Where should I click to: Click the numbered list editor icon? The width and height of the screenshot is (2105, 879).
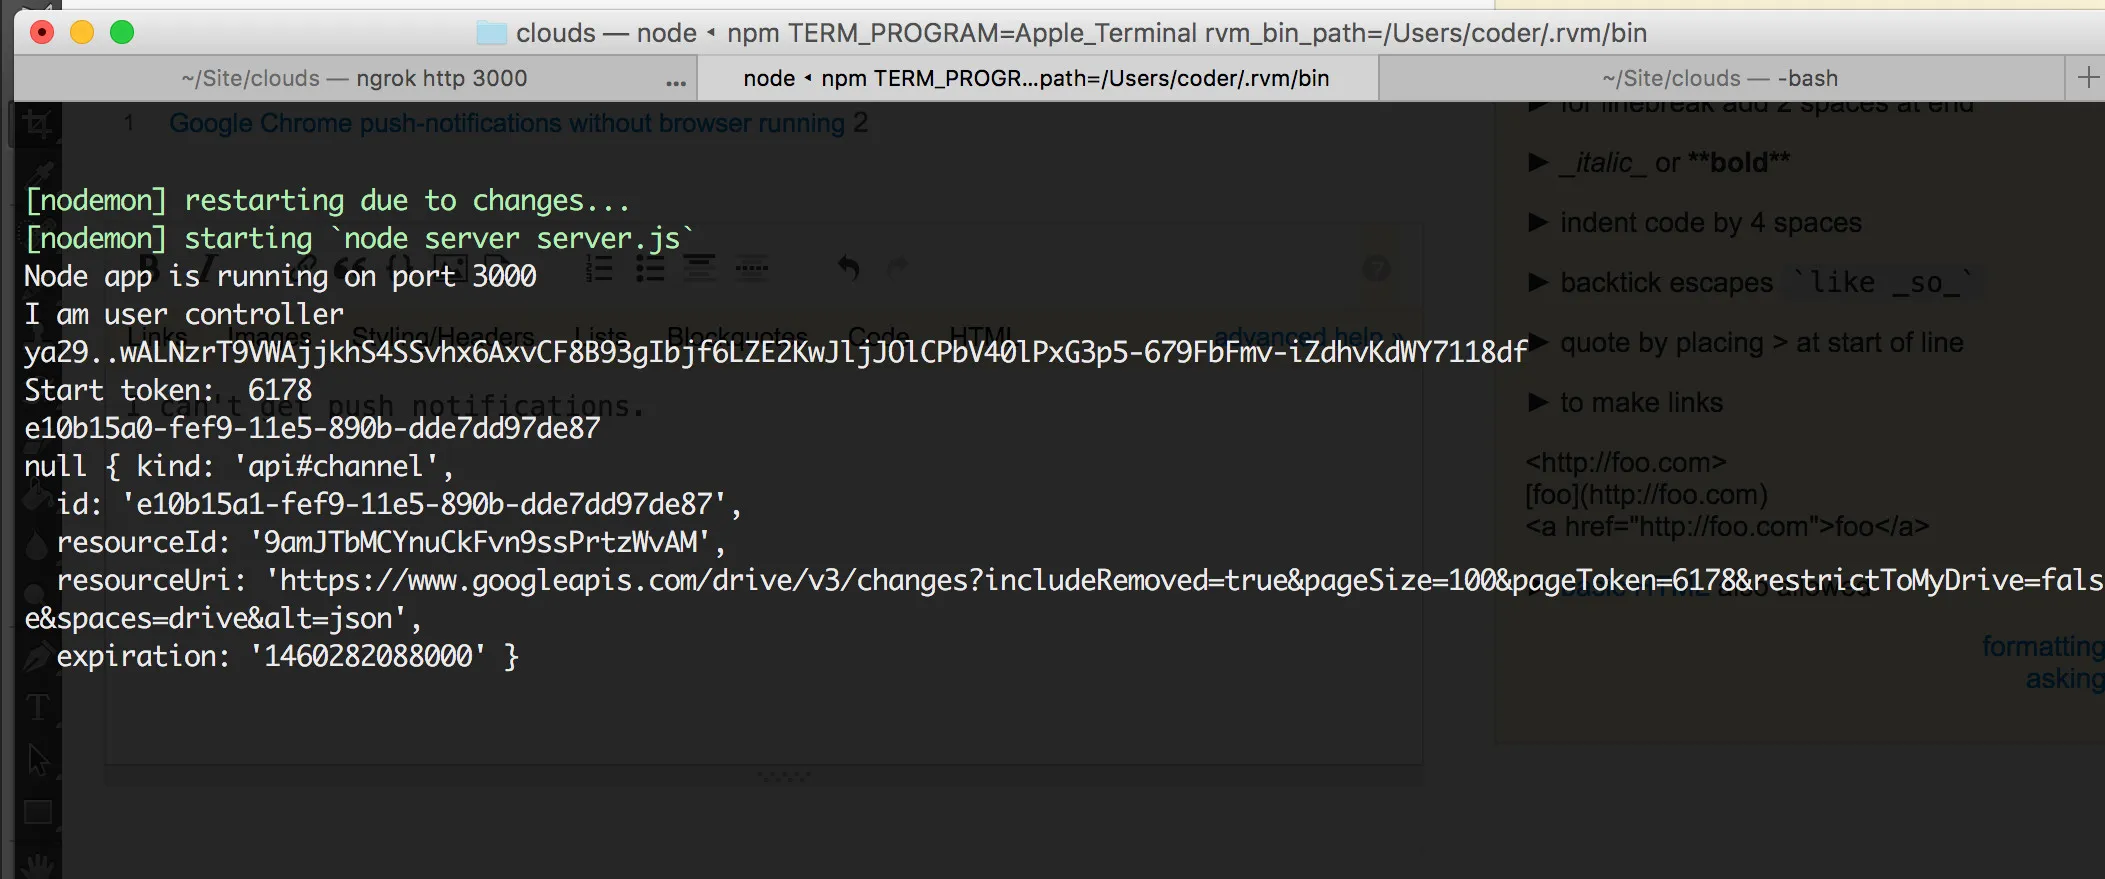click(x=599, y=268)
